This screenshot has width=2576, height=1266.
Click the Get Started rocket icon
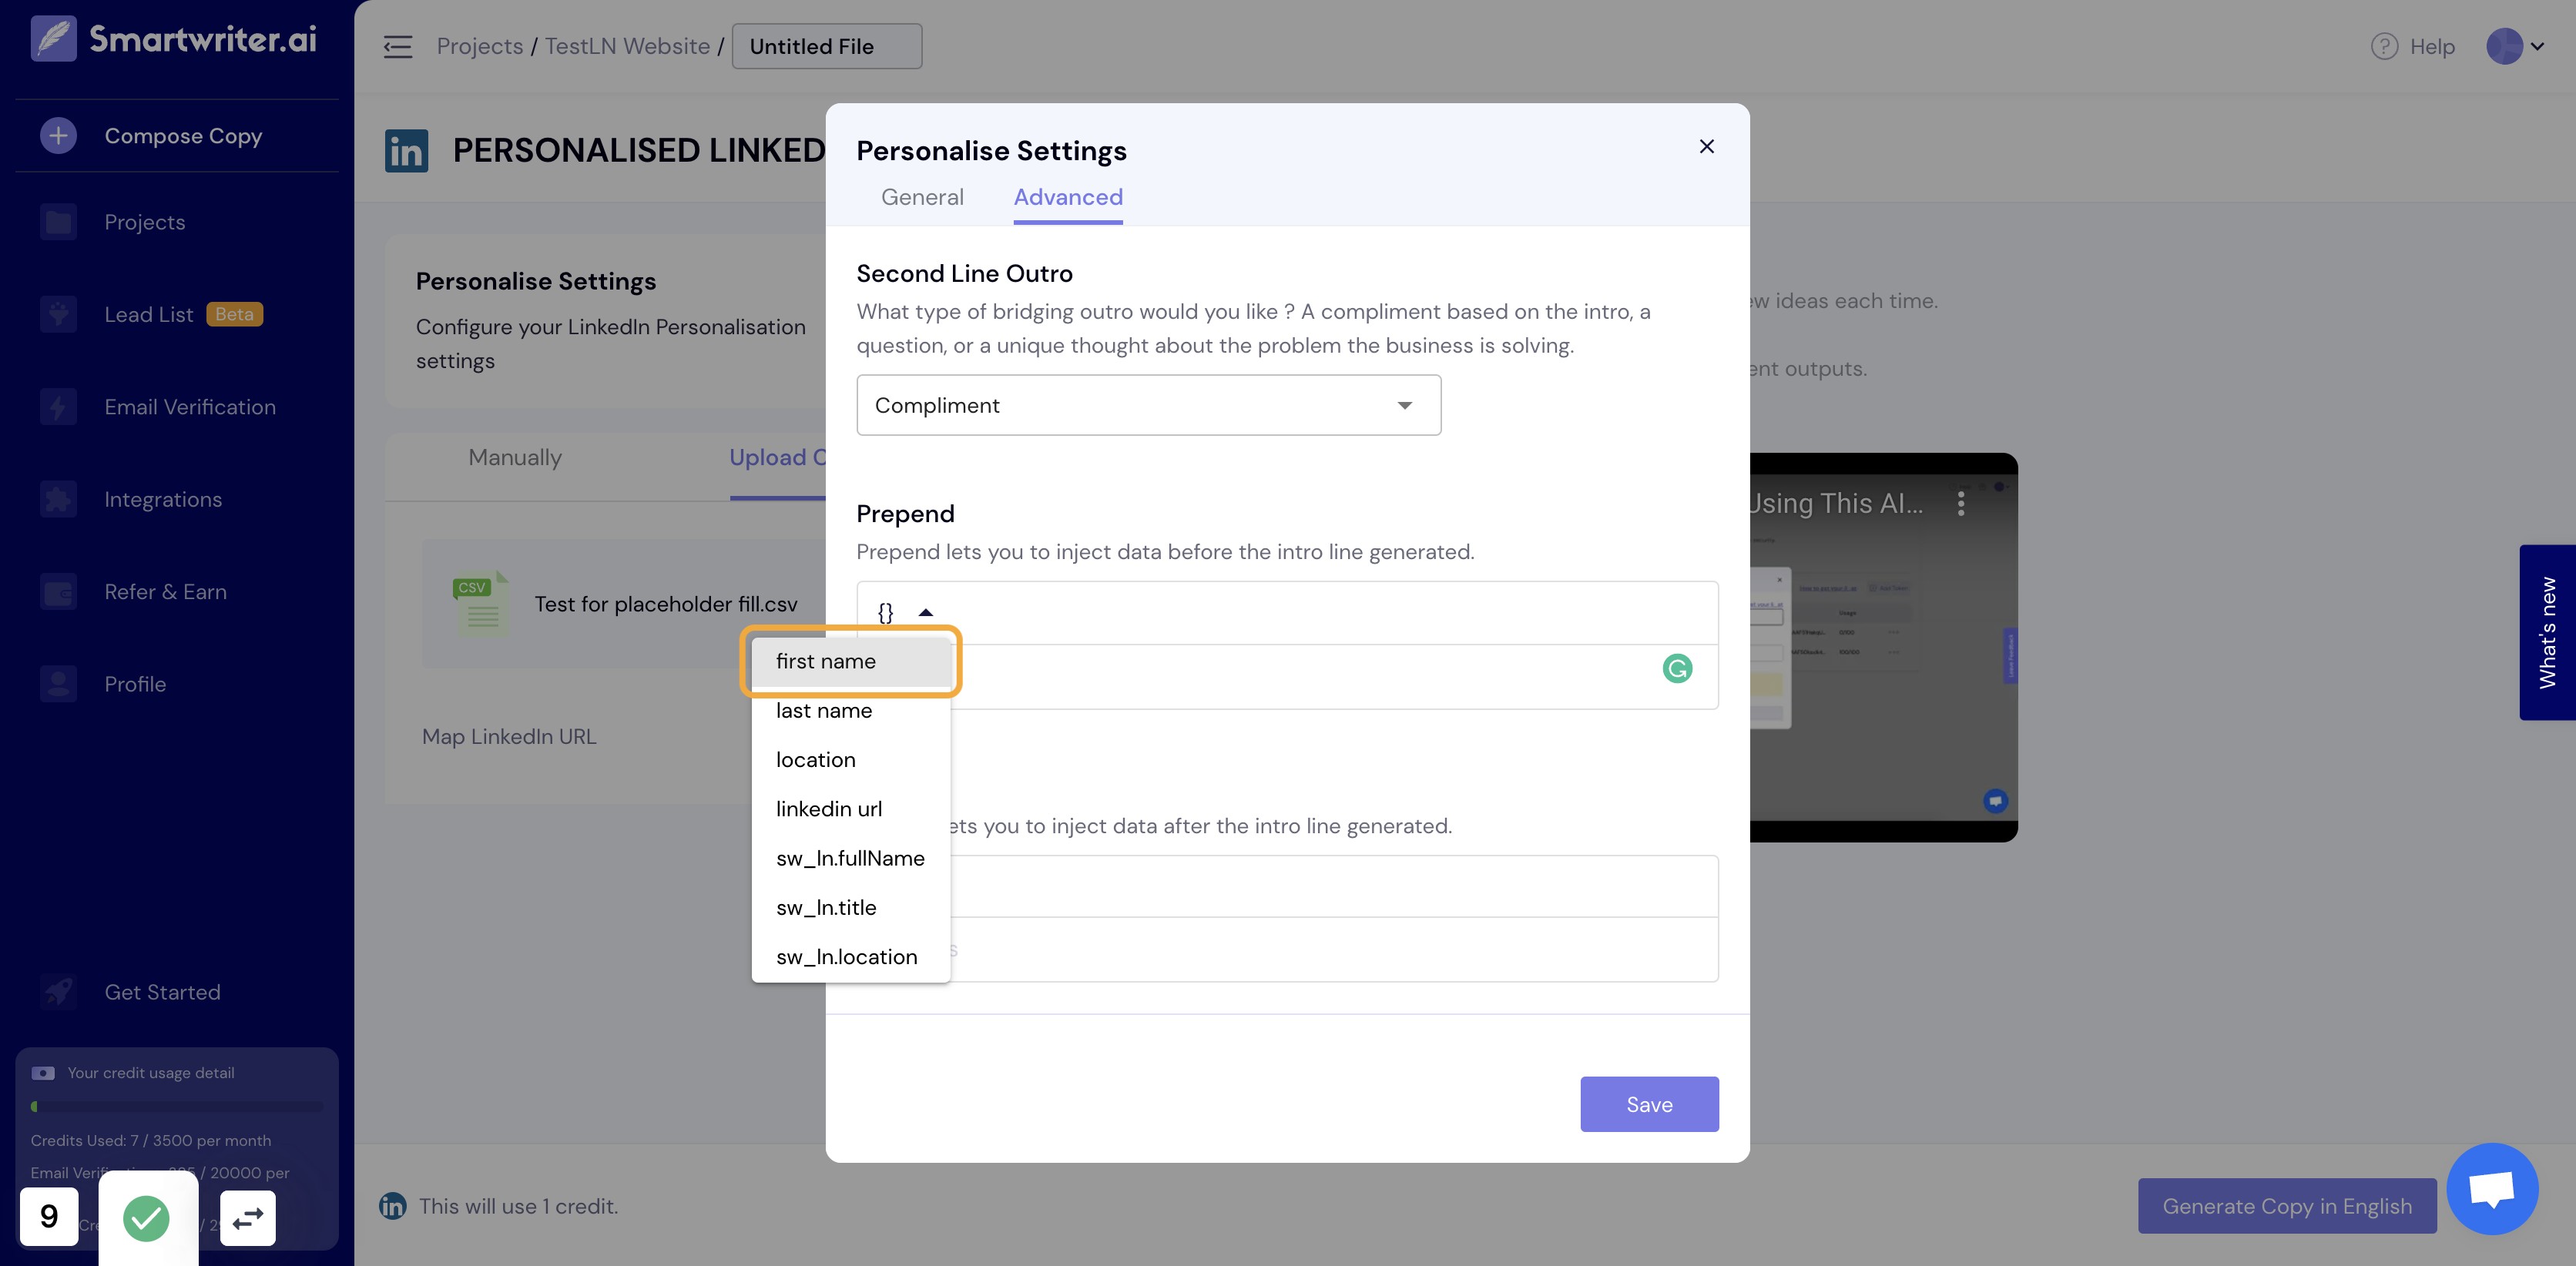point(58,992)
